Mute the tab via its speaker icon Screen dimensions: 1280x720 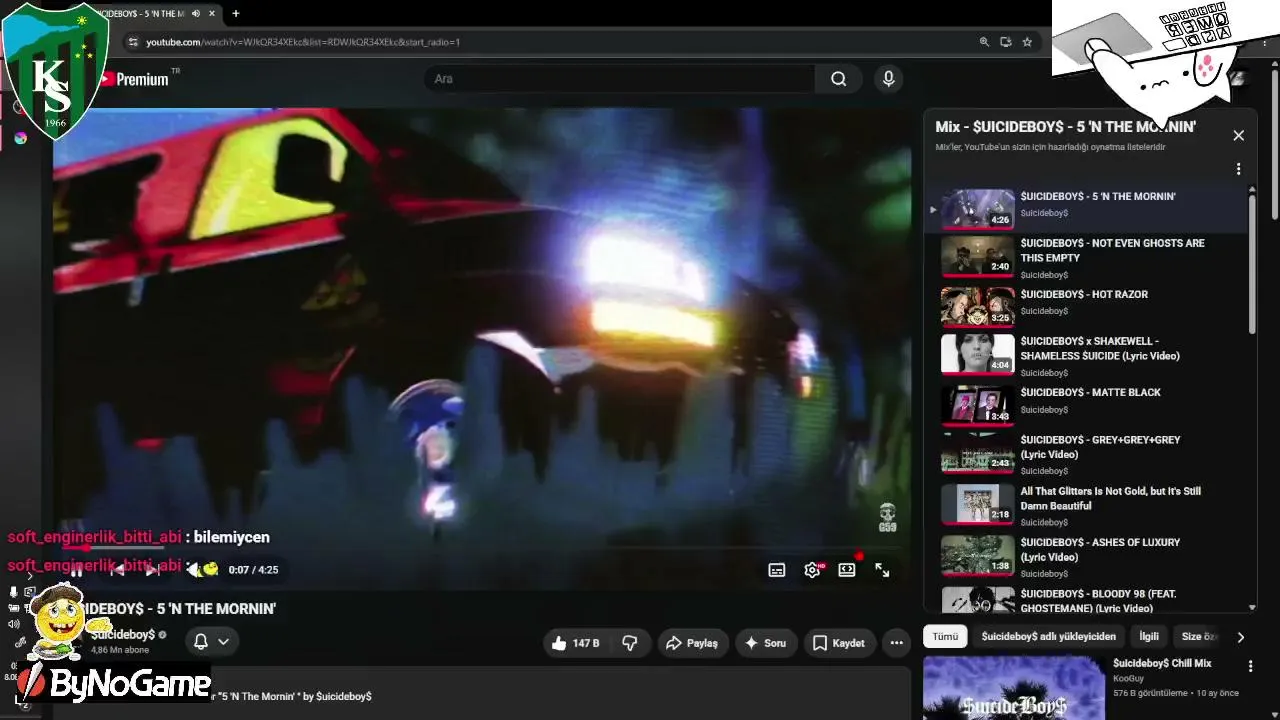coord(196,14)
